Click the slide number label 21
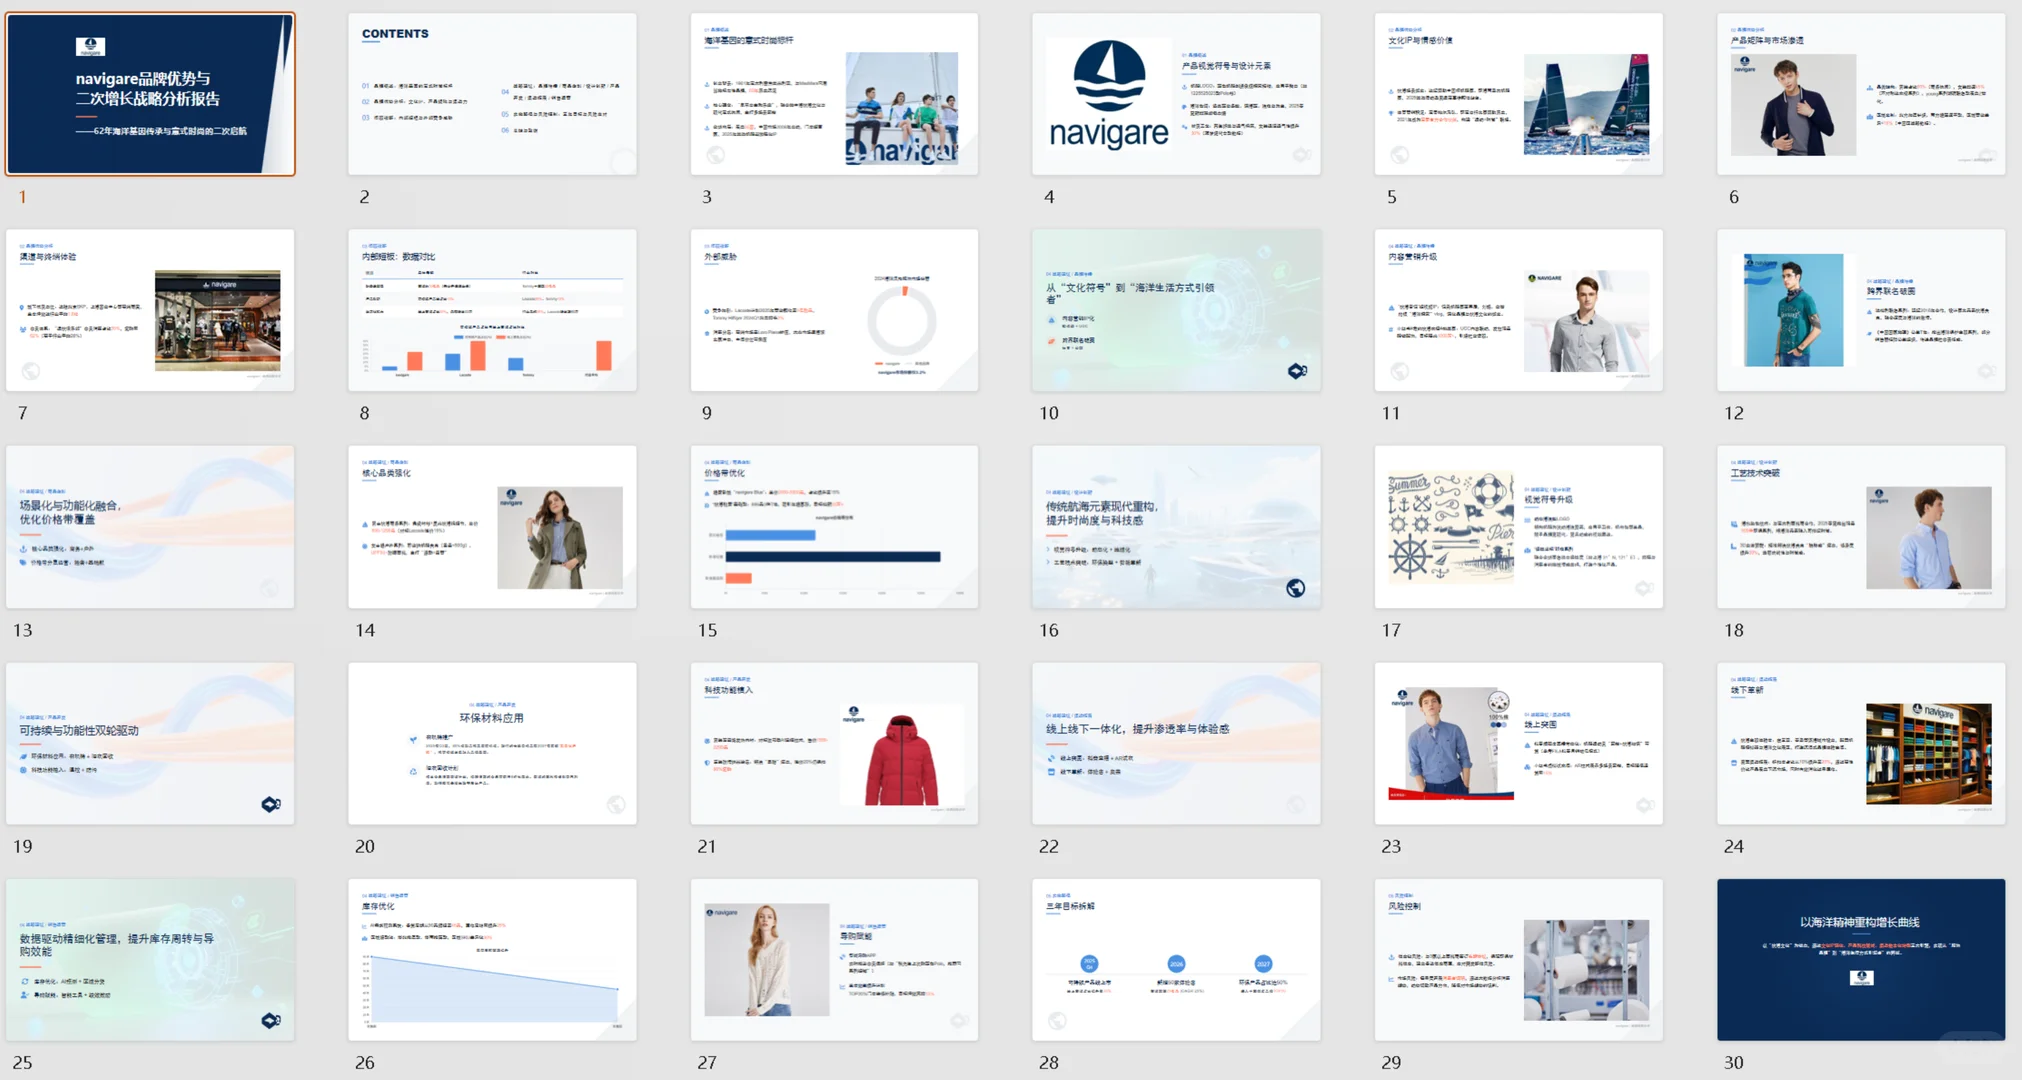Screen dimensions: 2022x1080 707,846
